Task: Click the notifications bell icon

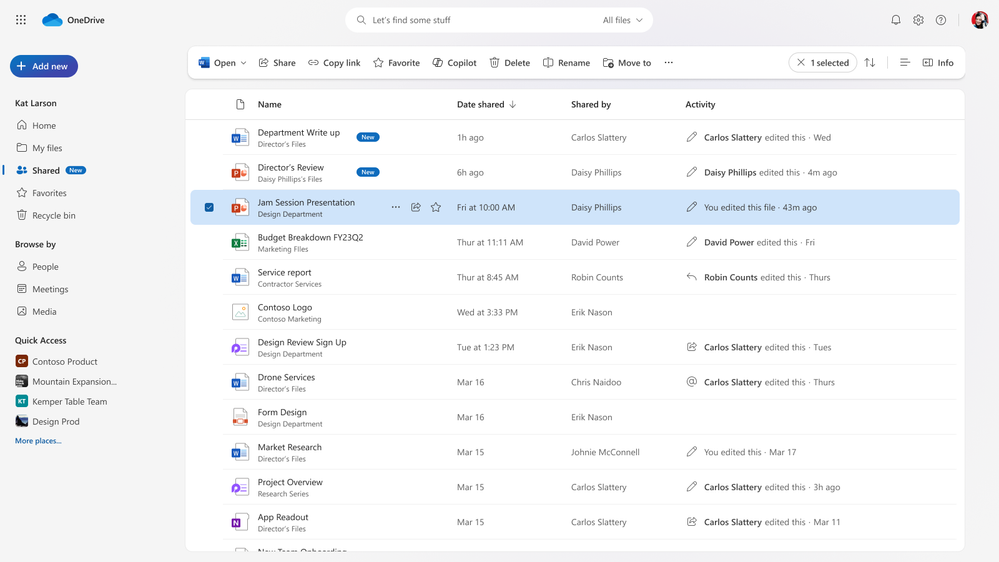Action: tap(895, 20)
